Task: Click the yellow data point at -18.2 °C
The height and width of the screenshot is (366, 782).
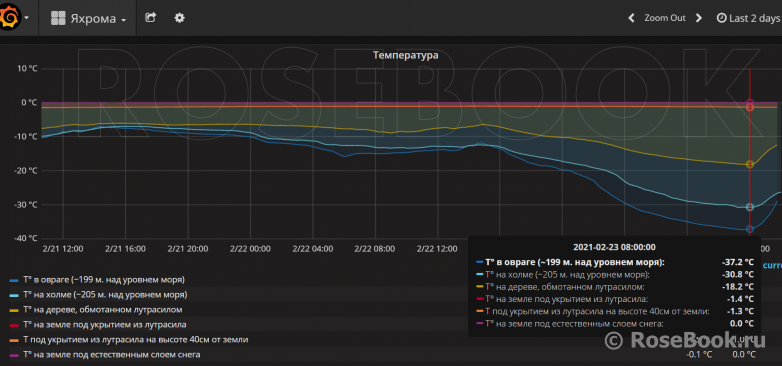Action: 750,164
